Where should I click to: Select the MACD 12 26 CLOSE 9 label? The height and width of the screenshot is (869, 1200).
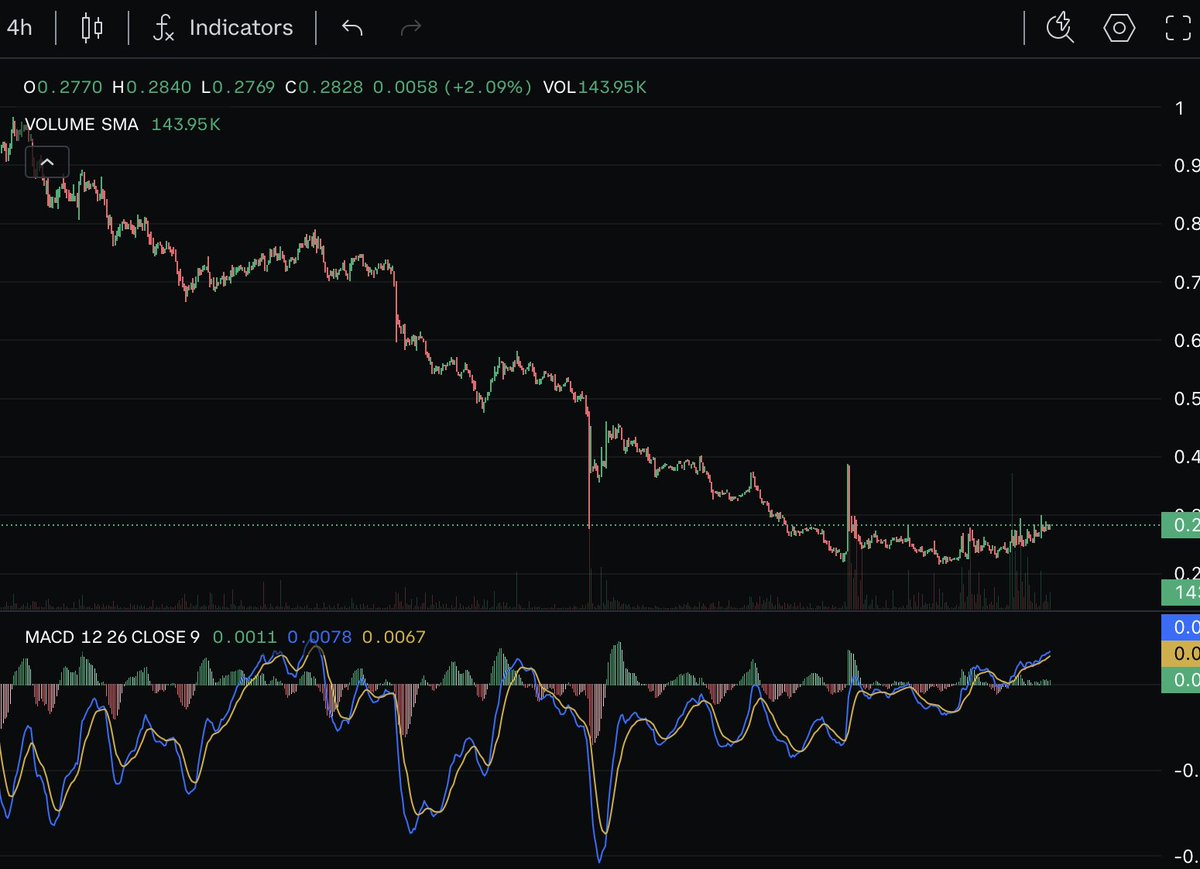click(113, 637)
